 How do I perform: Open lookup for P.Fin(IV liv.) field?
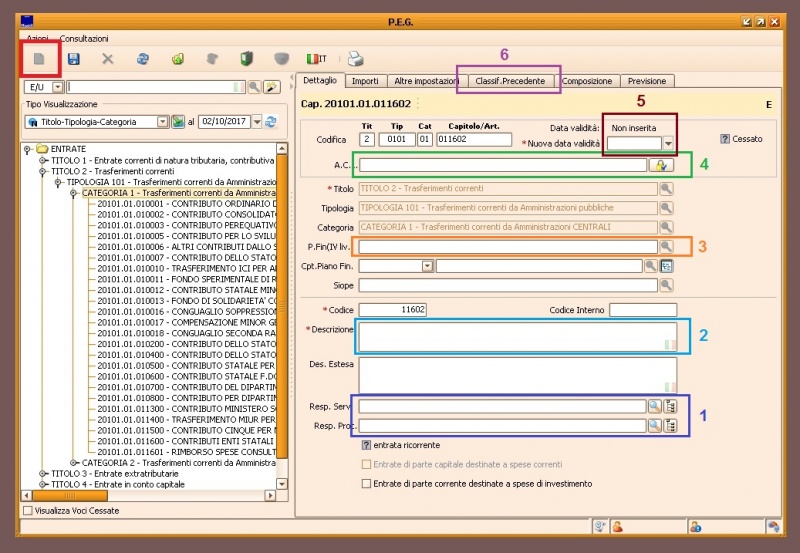coord(666,246)
